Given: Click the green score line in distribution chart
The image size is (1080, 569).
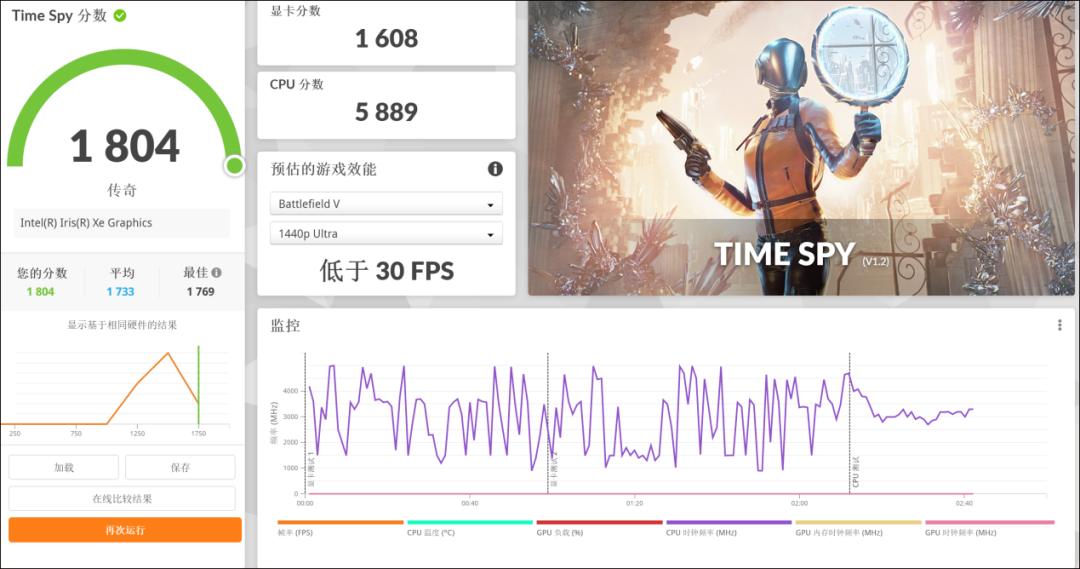Looking at the screenshot, I should click(x=198, y=386).
